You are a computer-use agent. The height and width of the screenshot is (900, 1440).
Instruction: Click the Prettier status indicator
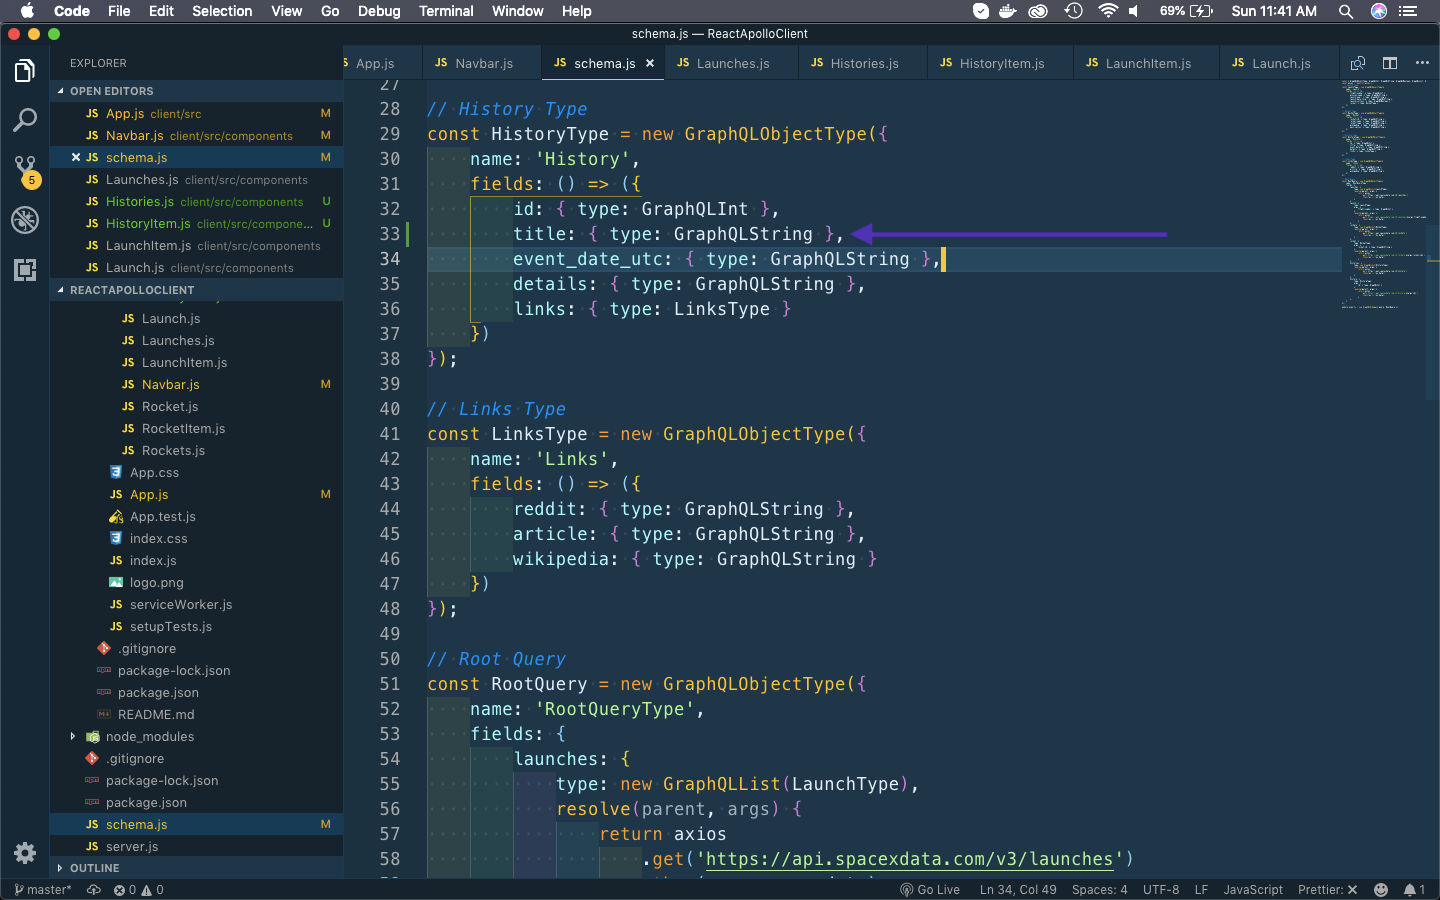click(1327, 890)
